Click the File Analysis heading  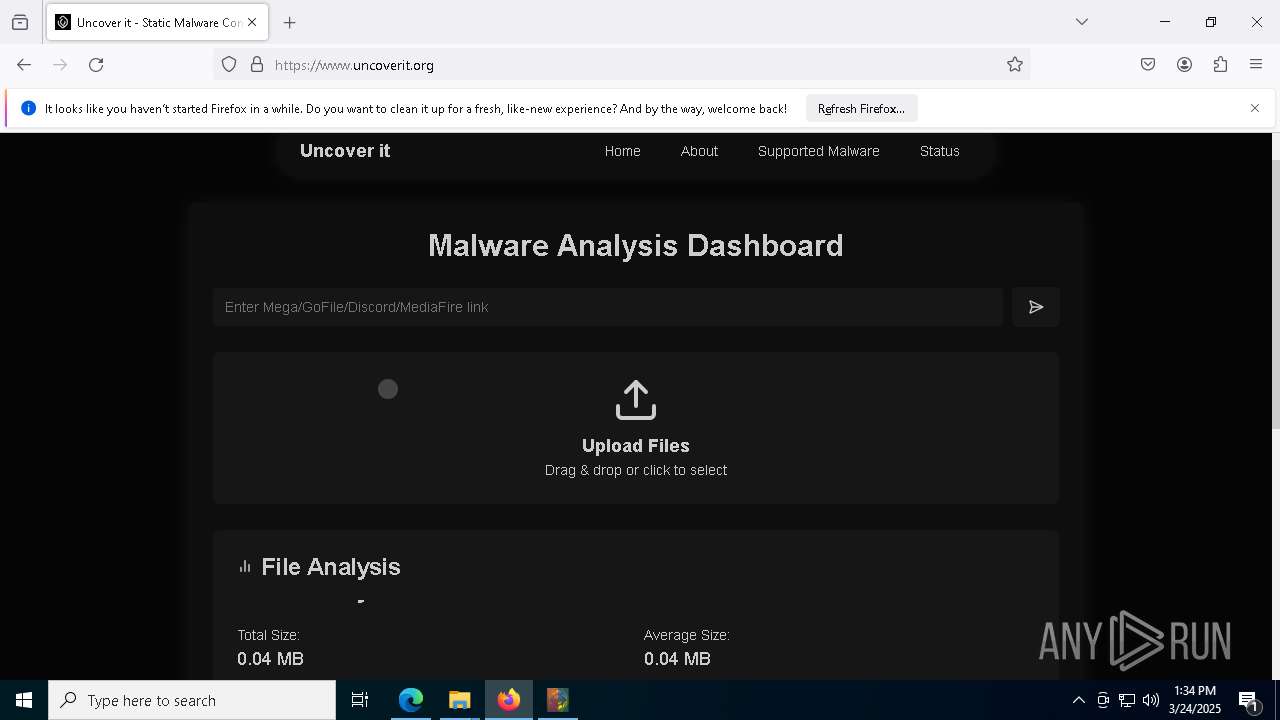[x=331, y=567]
